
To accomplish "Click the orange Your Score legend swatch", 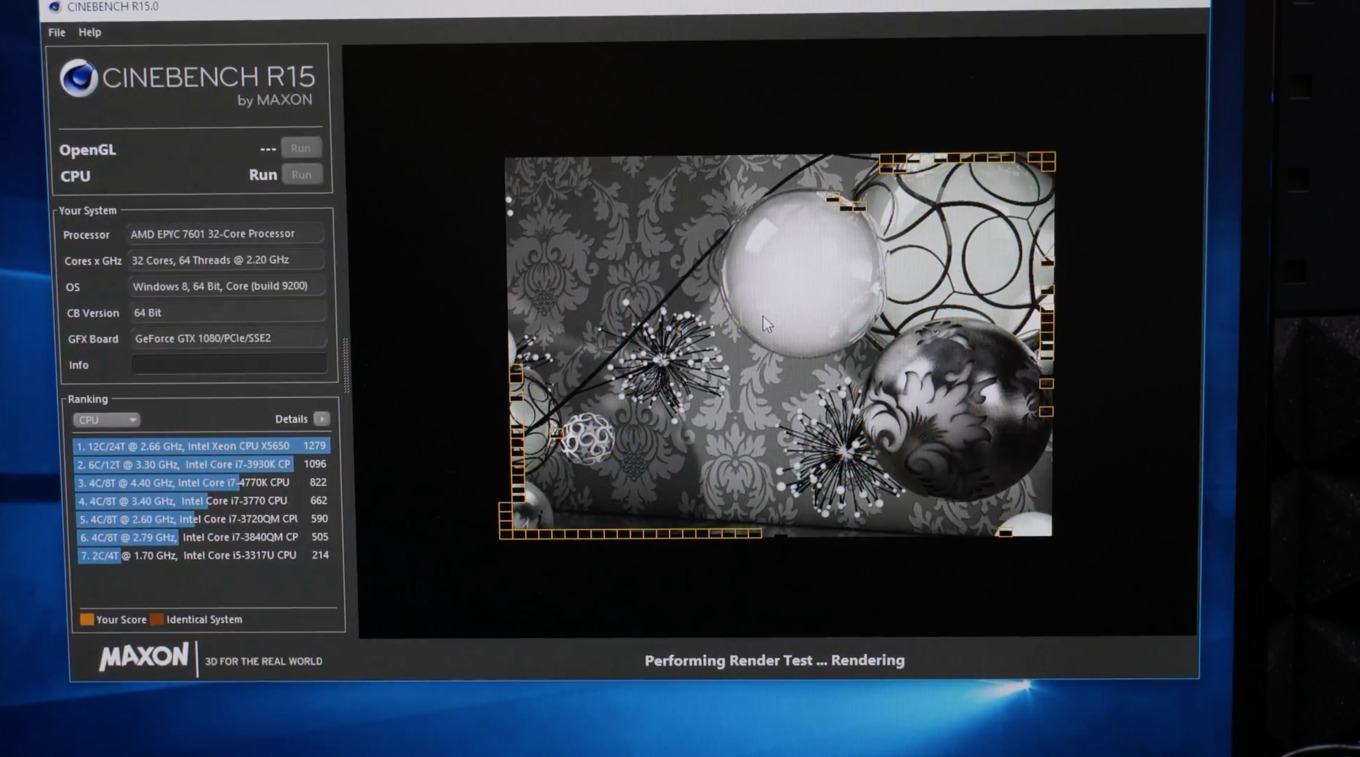I will click(87, 619).
